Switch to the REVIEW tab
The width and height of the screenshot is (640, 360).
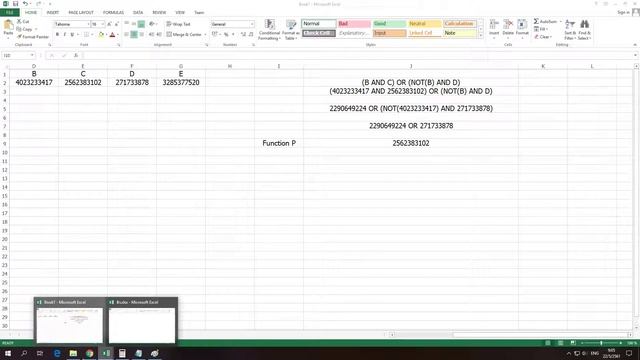(x=159, y=13)
